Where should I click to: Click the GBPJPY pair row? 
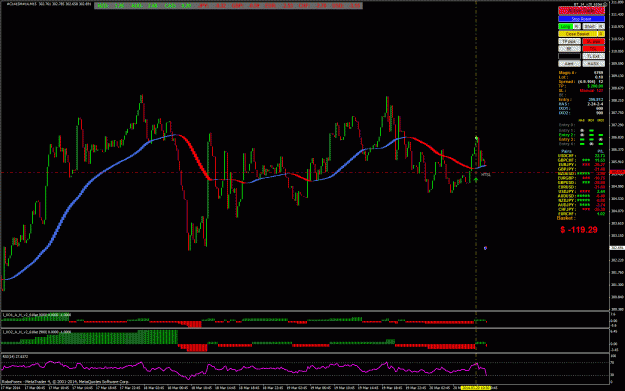[582, 169]
